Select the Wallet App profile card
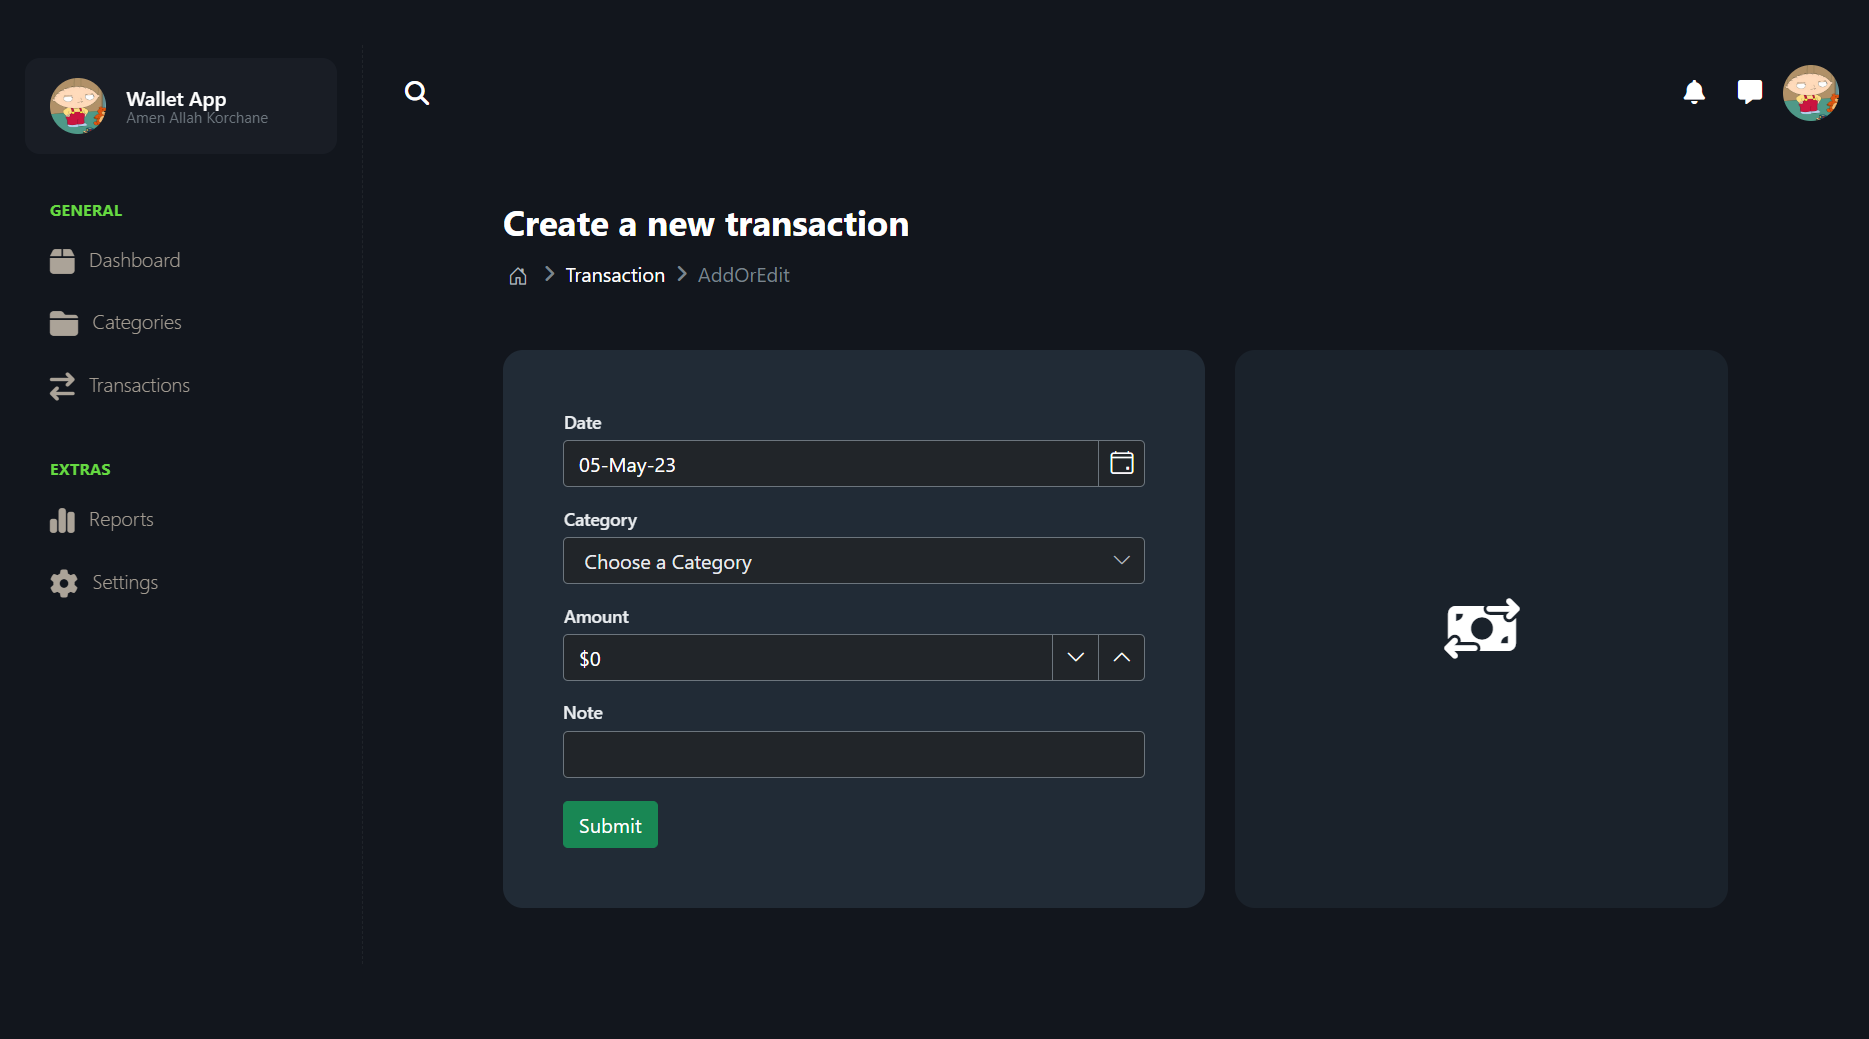The image size is (1869, 1039). (x=180, y=105)
